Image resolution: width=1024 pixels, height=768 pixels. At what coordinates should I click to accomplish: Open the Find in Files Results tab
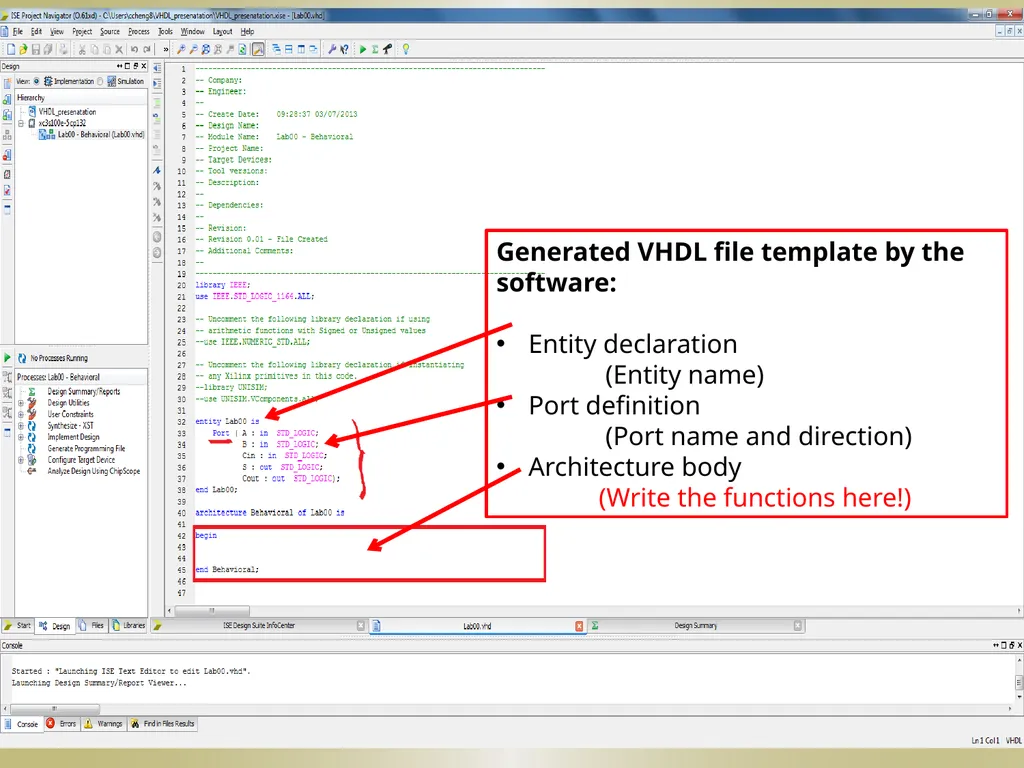[163, 724]
